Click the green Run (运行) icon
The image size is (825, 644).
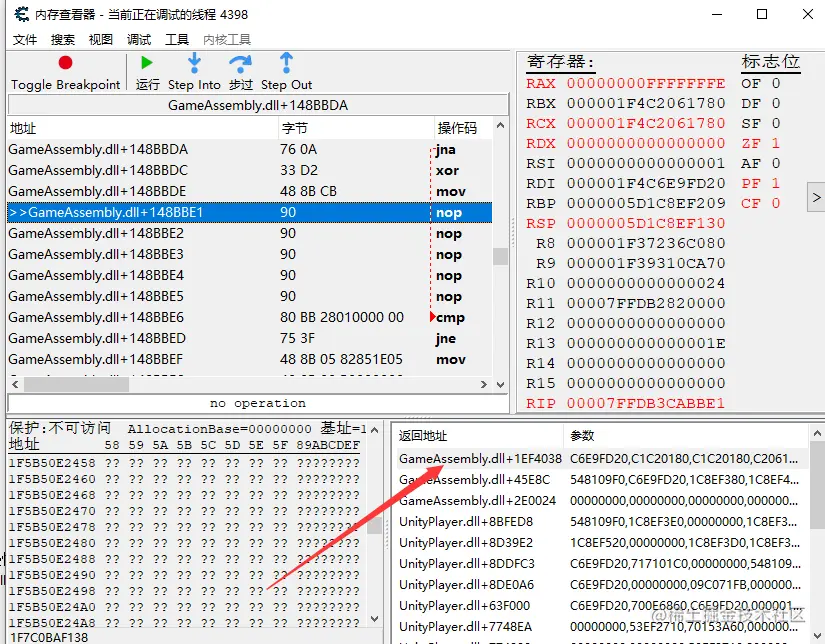(147, 63)
